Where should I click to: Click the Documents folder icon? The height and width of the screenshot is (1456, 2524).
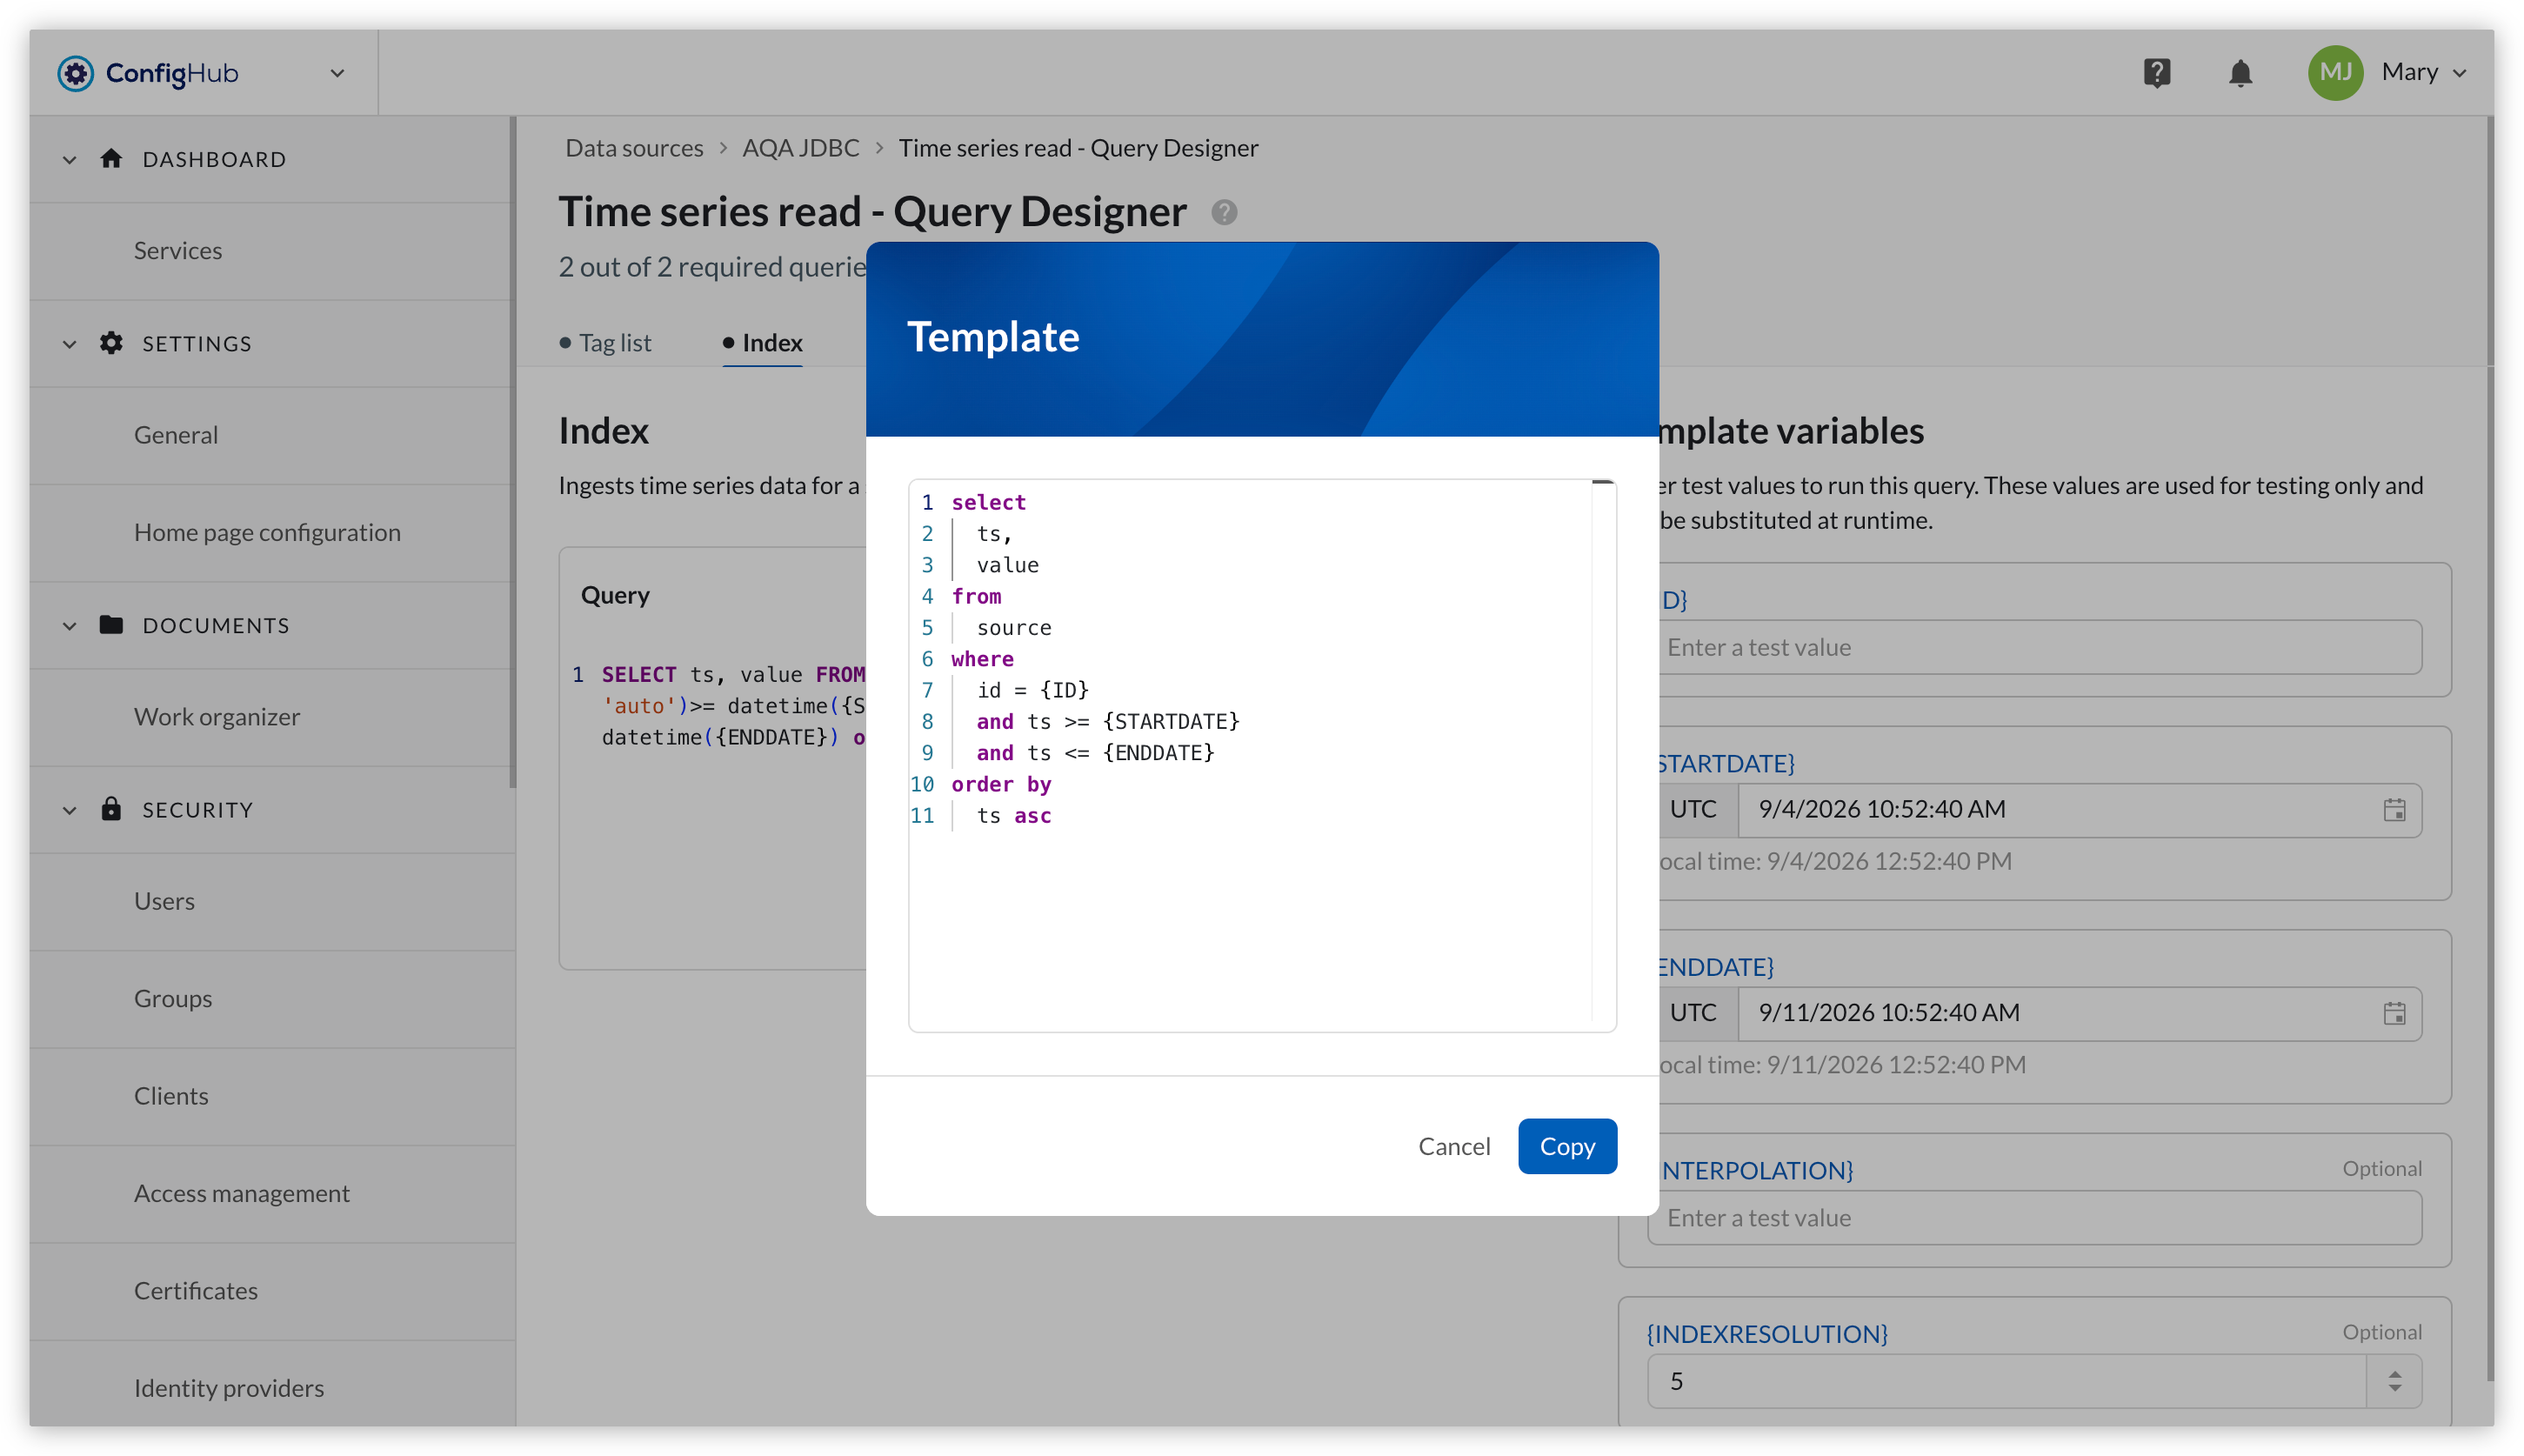coord(111,625)
